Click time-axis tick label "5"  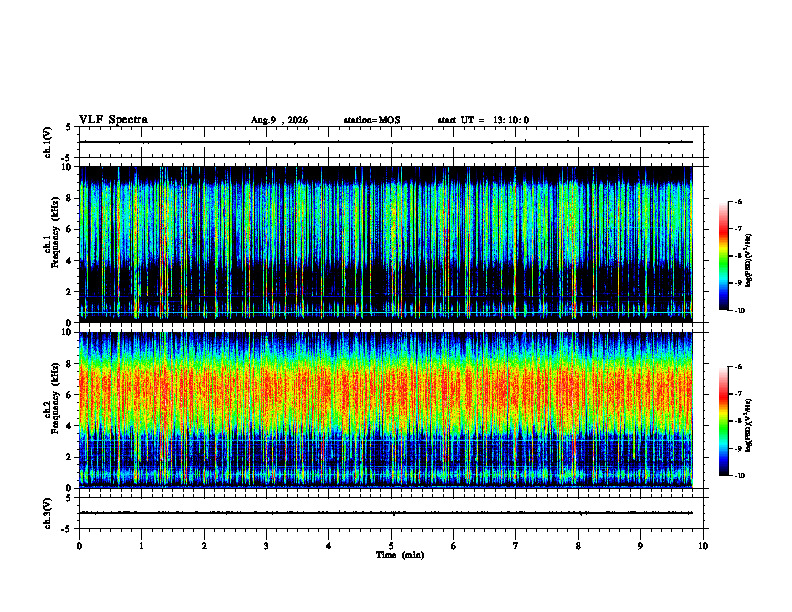pos(391,546)
